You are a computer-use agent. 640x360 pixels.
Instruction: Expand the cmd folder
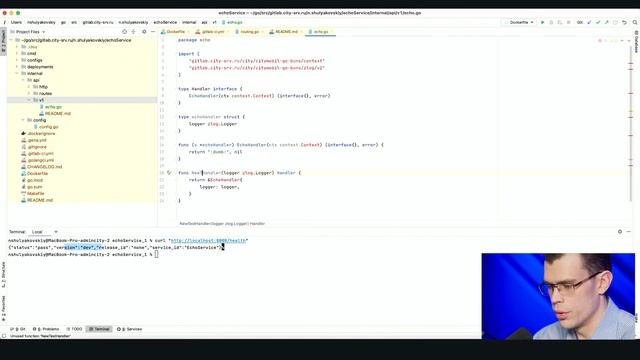tap(17, 53)
